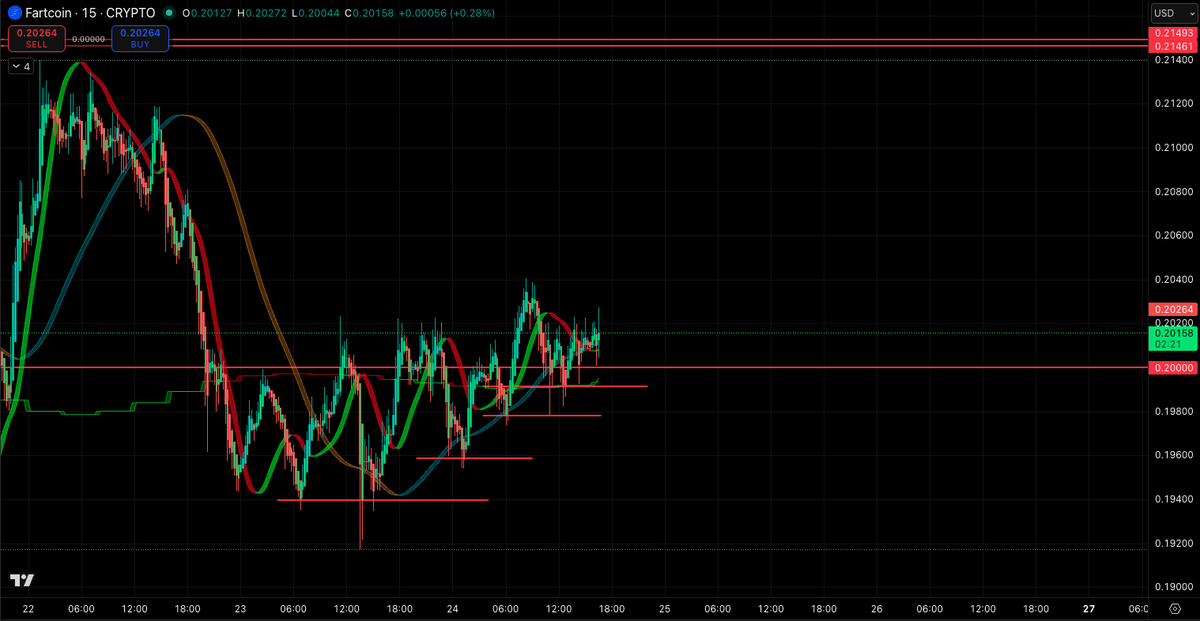The height and width of the screenshot is (621, 1200).
Task: Click the red SELL 0.20264 button
Action: tap(37, 38)
